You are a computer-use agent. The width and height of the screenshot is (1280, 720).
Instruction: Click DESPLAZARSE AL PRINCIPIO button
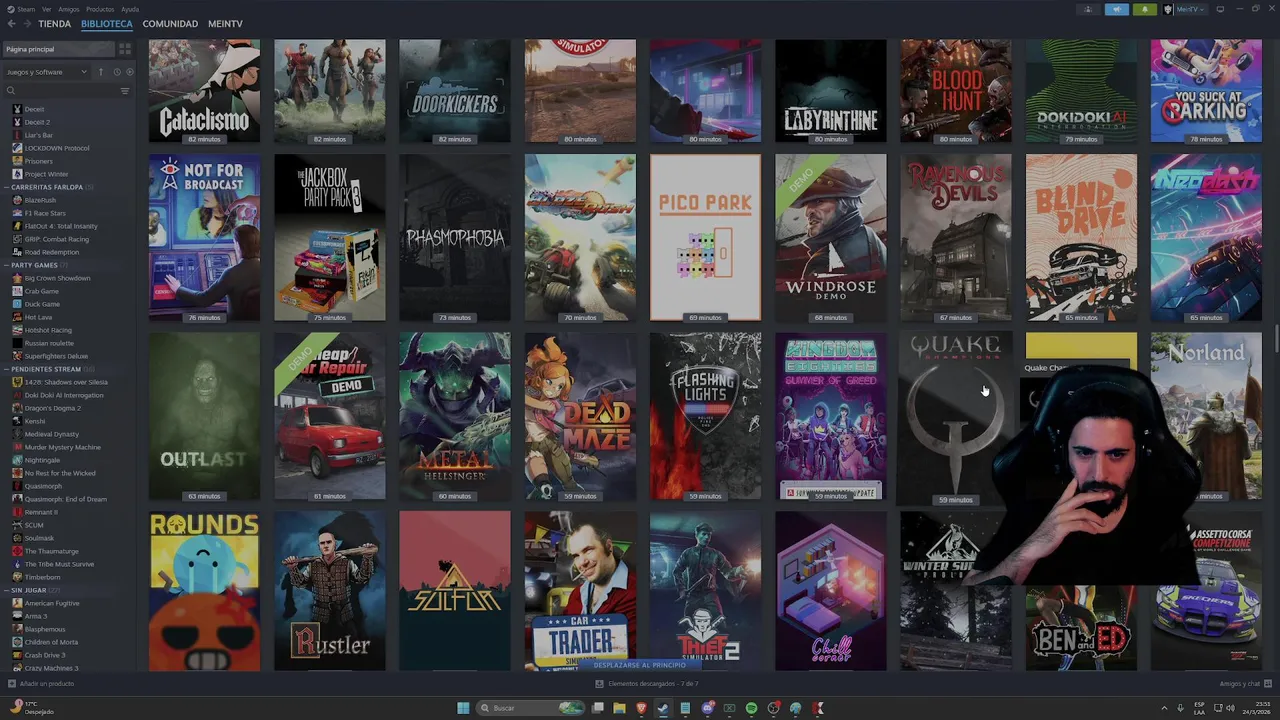640,665
